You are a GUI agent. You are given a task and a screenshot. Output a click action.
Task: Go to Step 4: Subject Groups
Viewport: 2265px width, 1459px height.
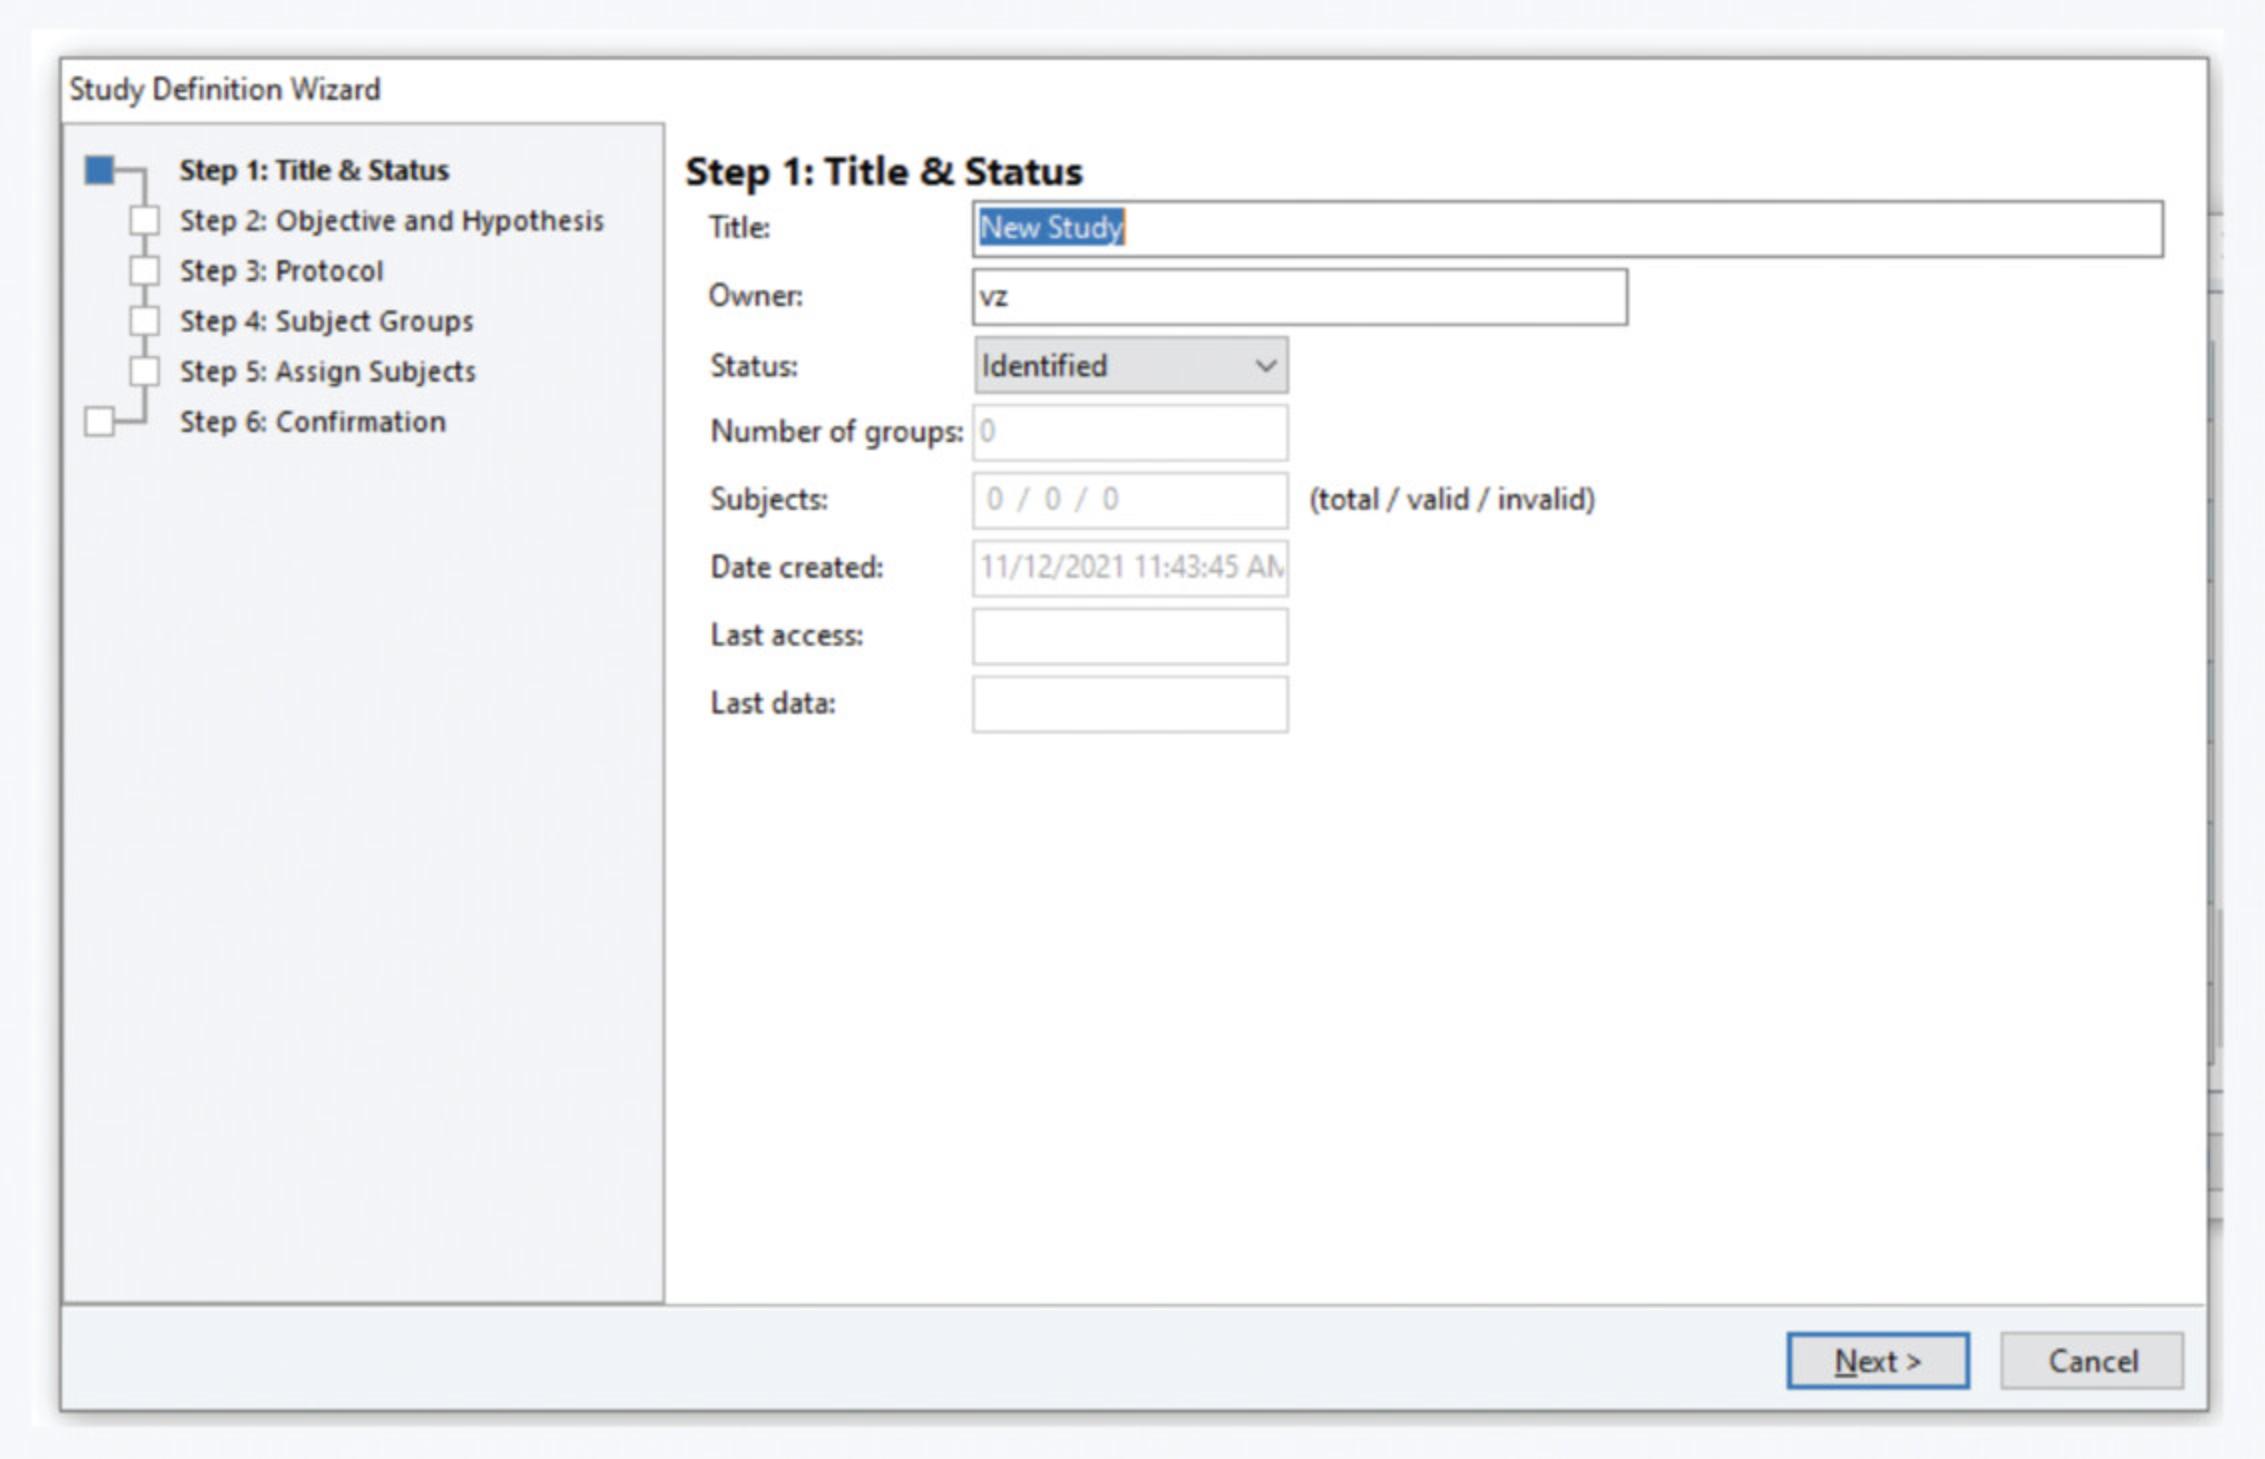[326, 321]
